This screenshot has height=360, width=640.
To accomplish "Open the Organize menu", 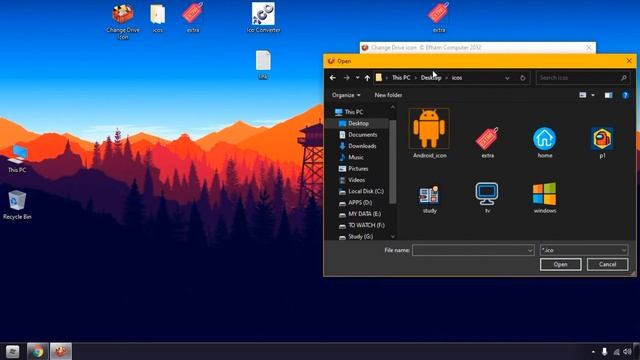I will click(346, 95).
